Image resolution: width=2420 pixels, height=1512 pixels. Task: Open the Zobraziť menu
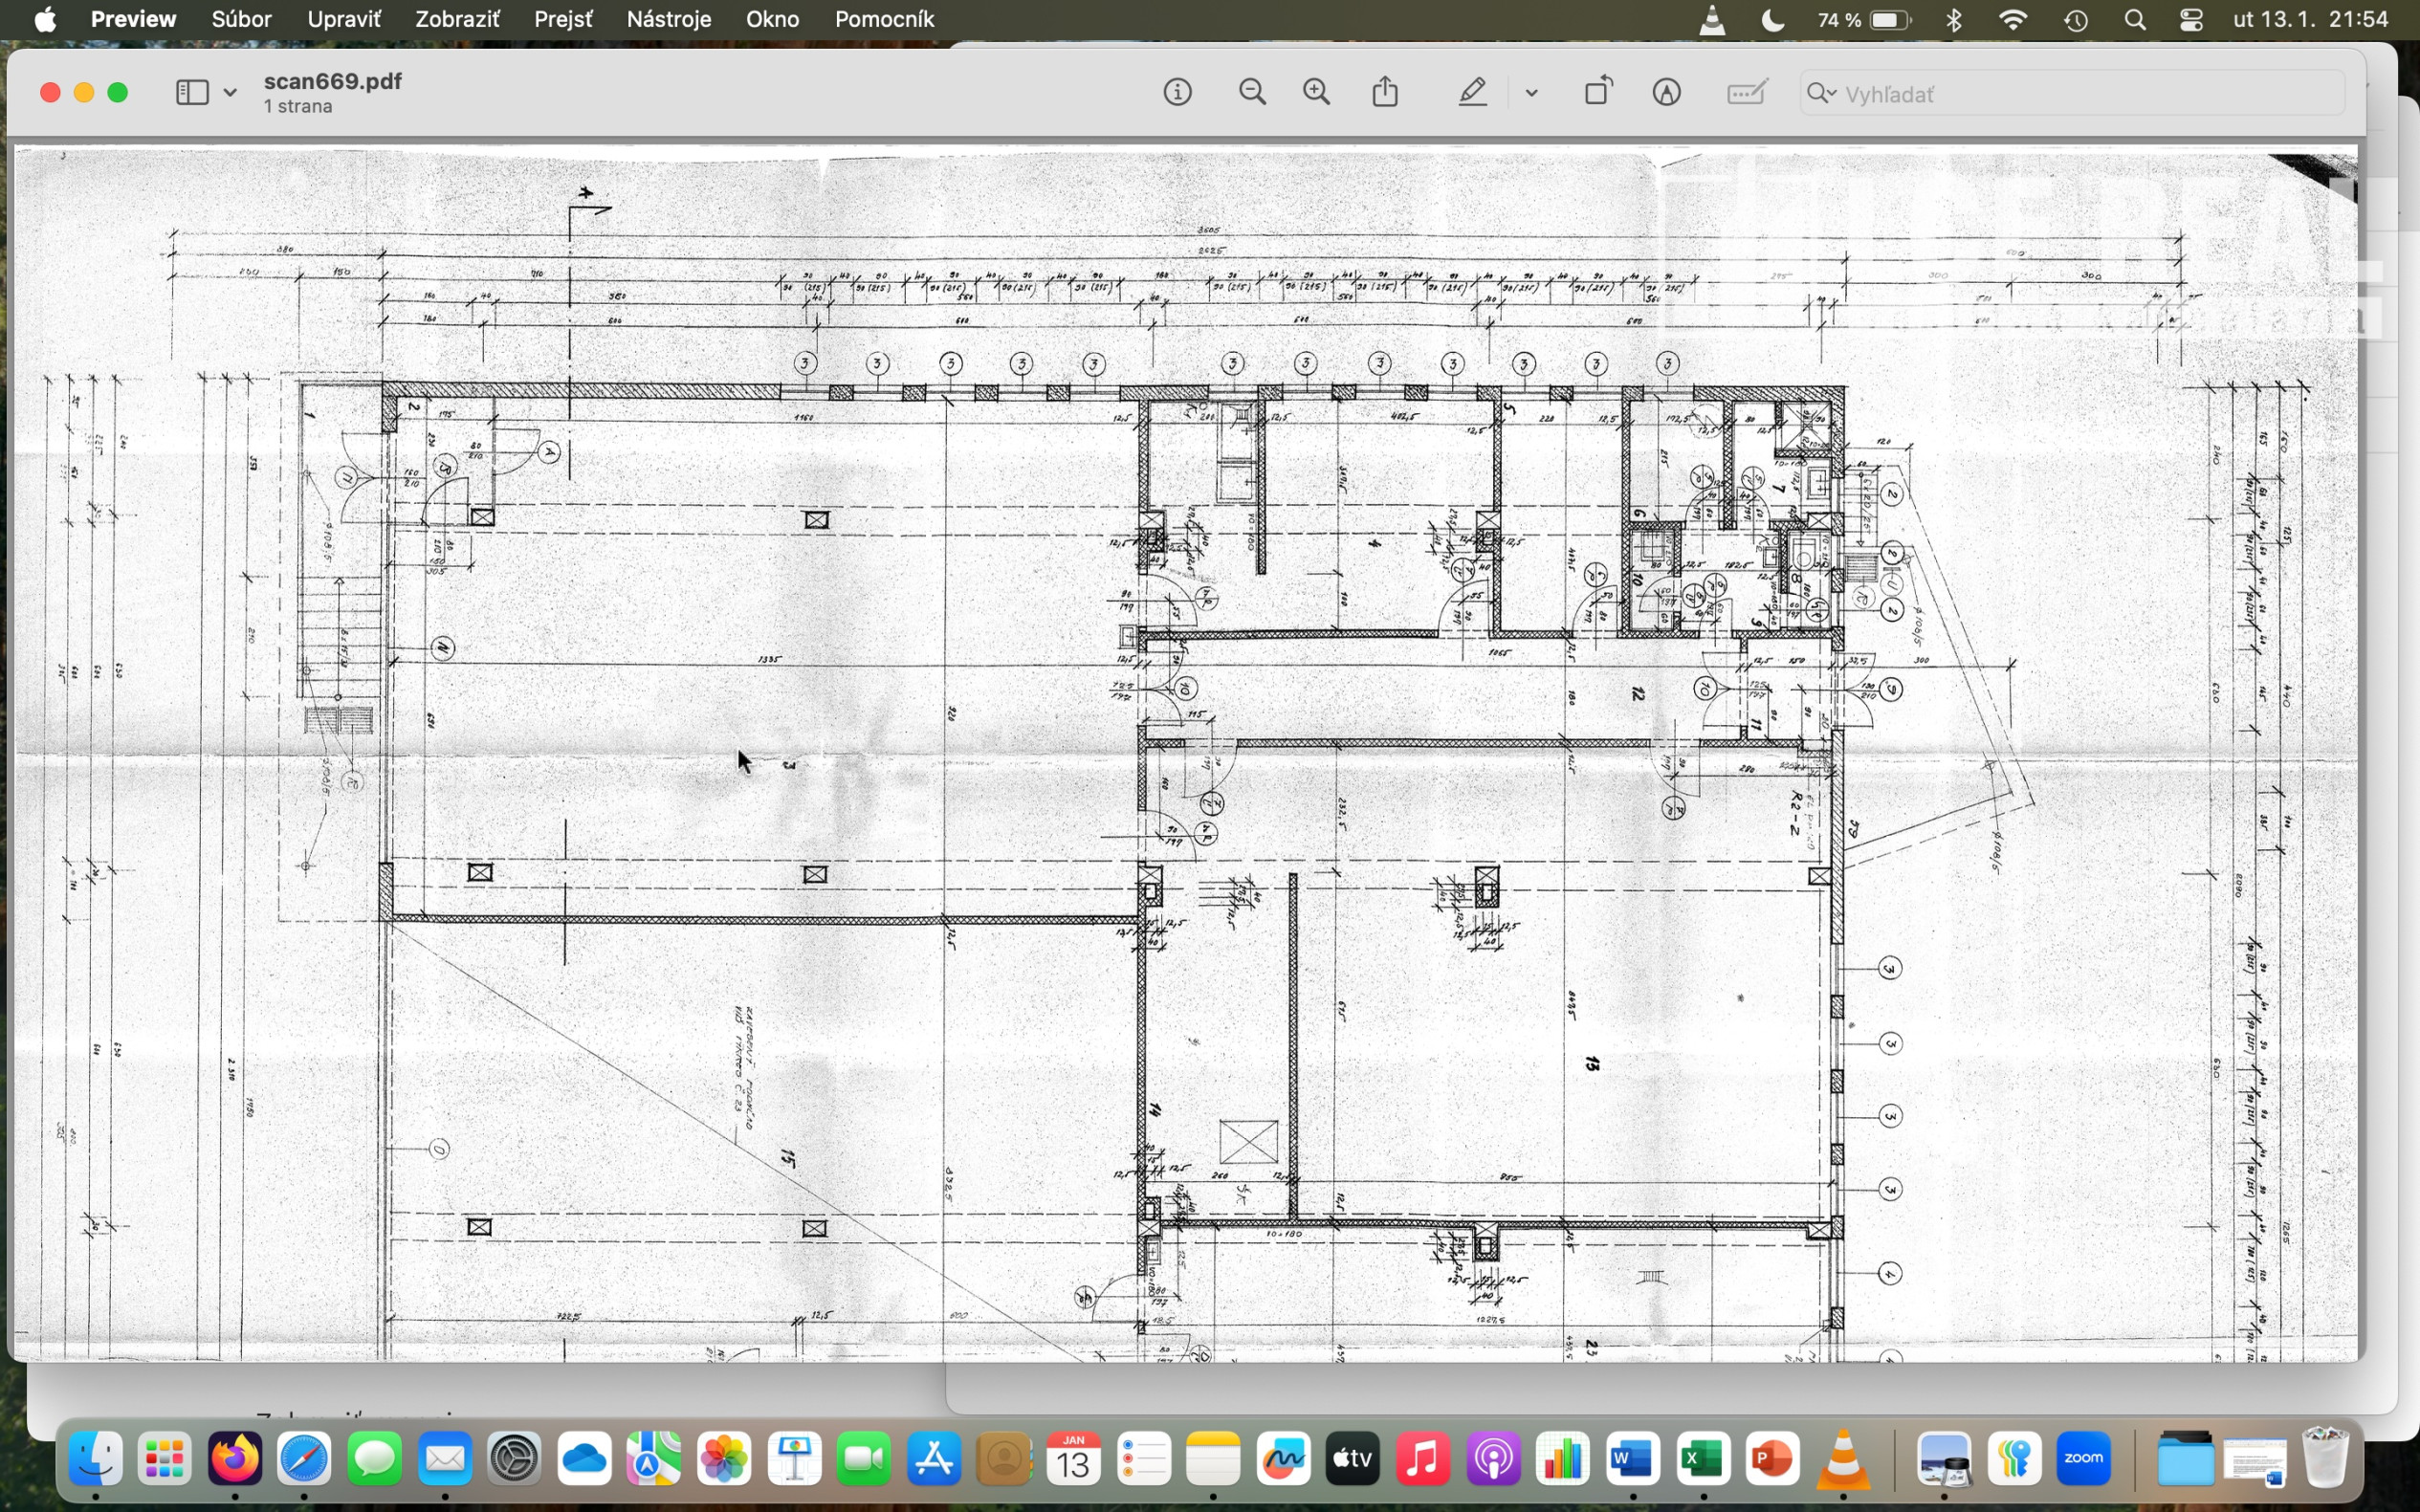point(457,19)
